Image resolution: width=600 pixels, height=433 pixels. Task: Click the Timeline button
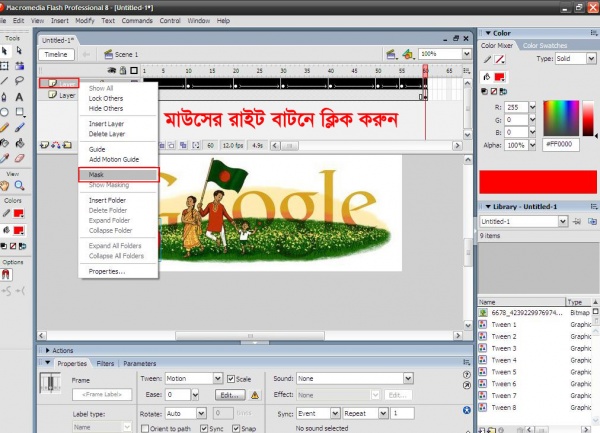coord(56,54)
